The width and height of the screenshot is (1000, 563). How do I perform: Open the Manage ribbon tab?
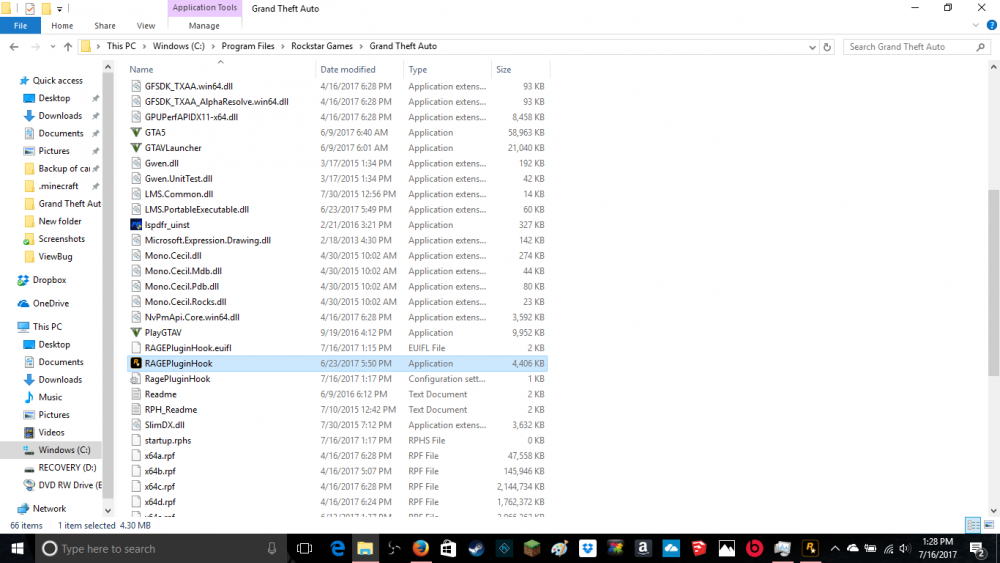pos(204,26)
